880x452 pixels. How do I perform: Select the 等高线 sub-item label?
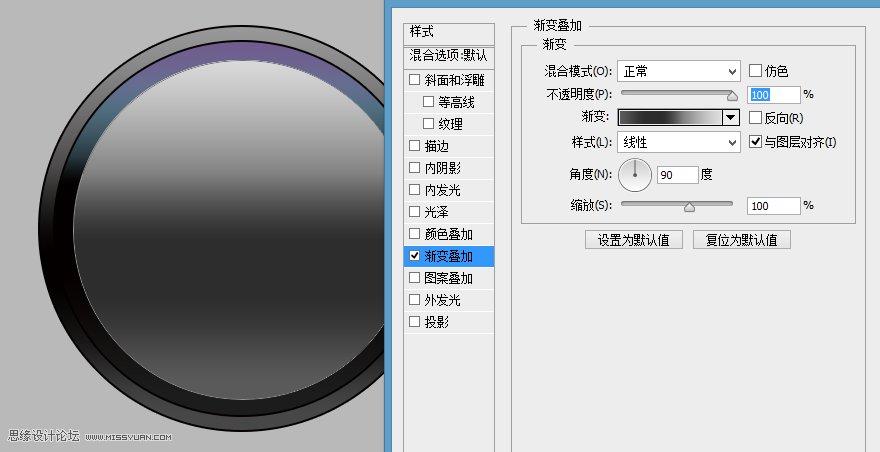pos(456,102)
